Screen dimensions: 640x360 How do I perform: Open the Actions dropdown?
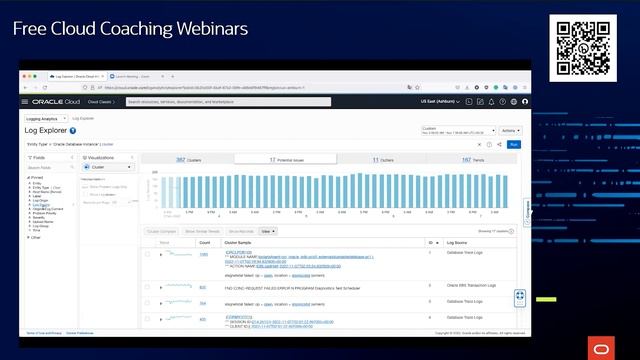point(511,131)
